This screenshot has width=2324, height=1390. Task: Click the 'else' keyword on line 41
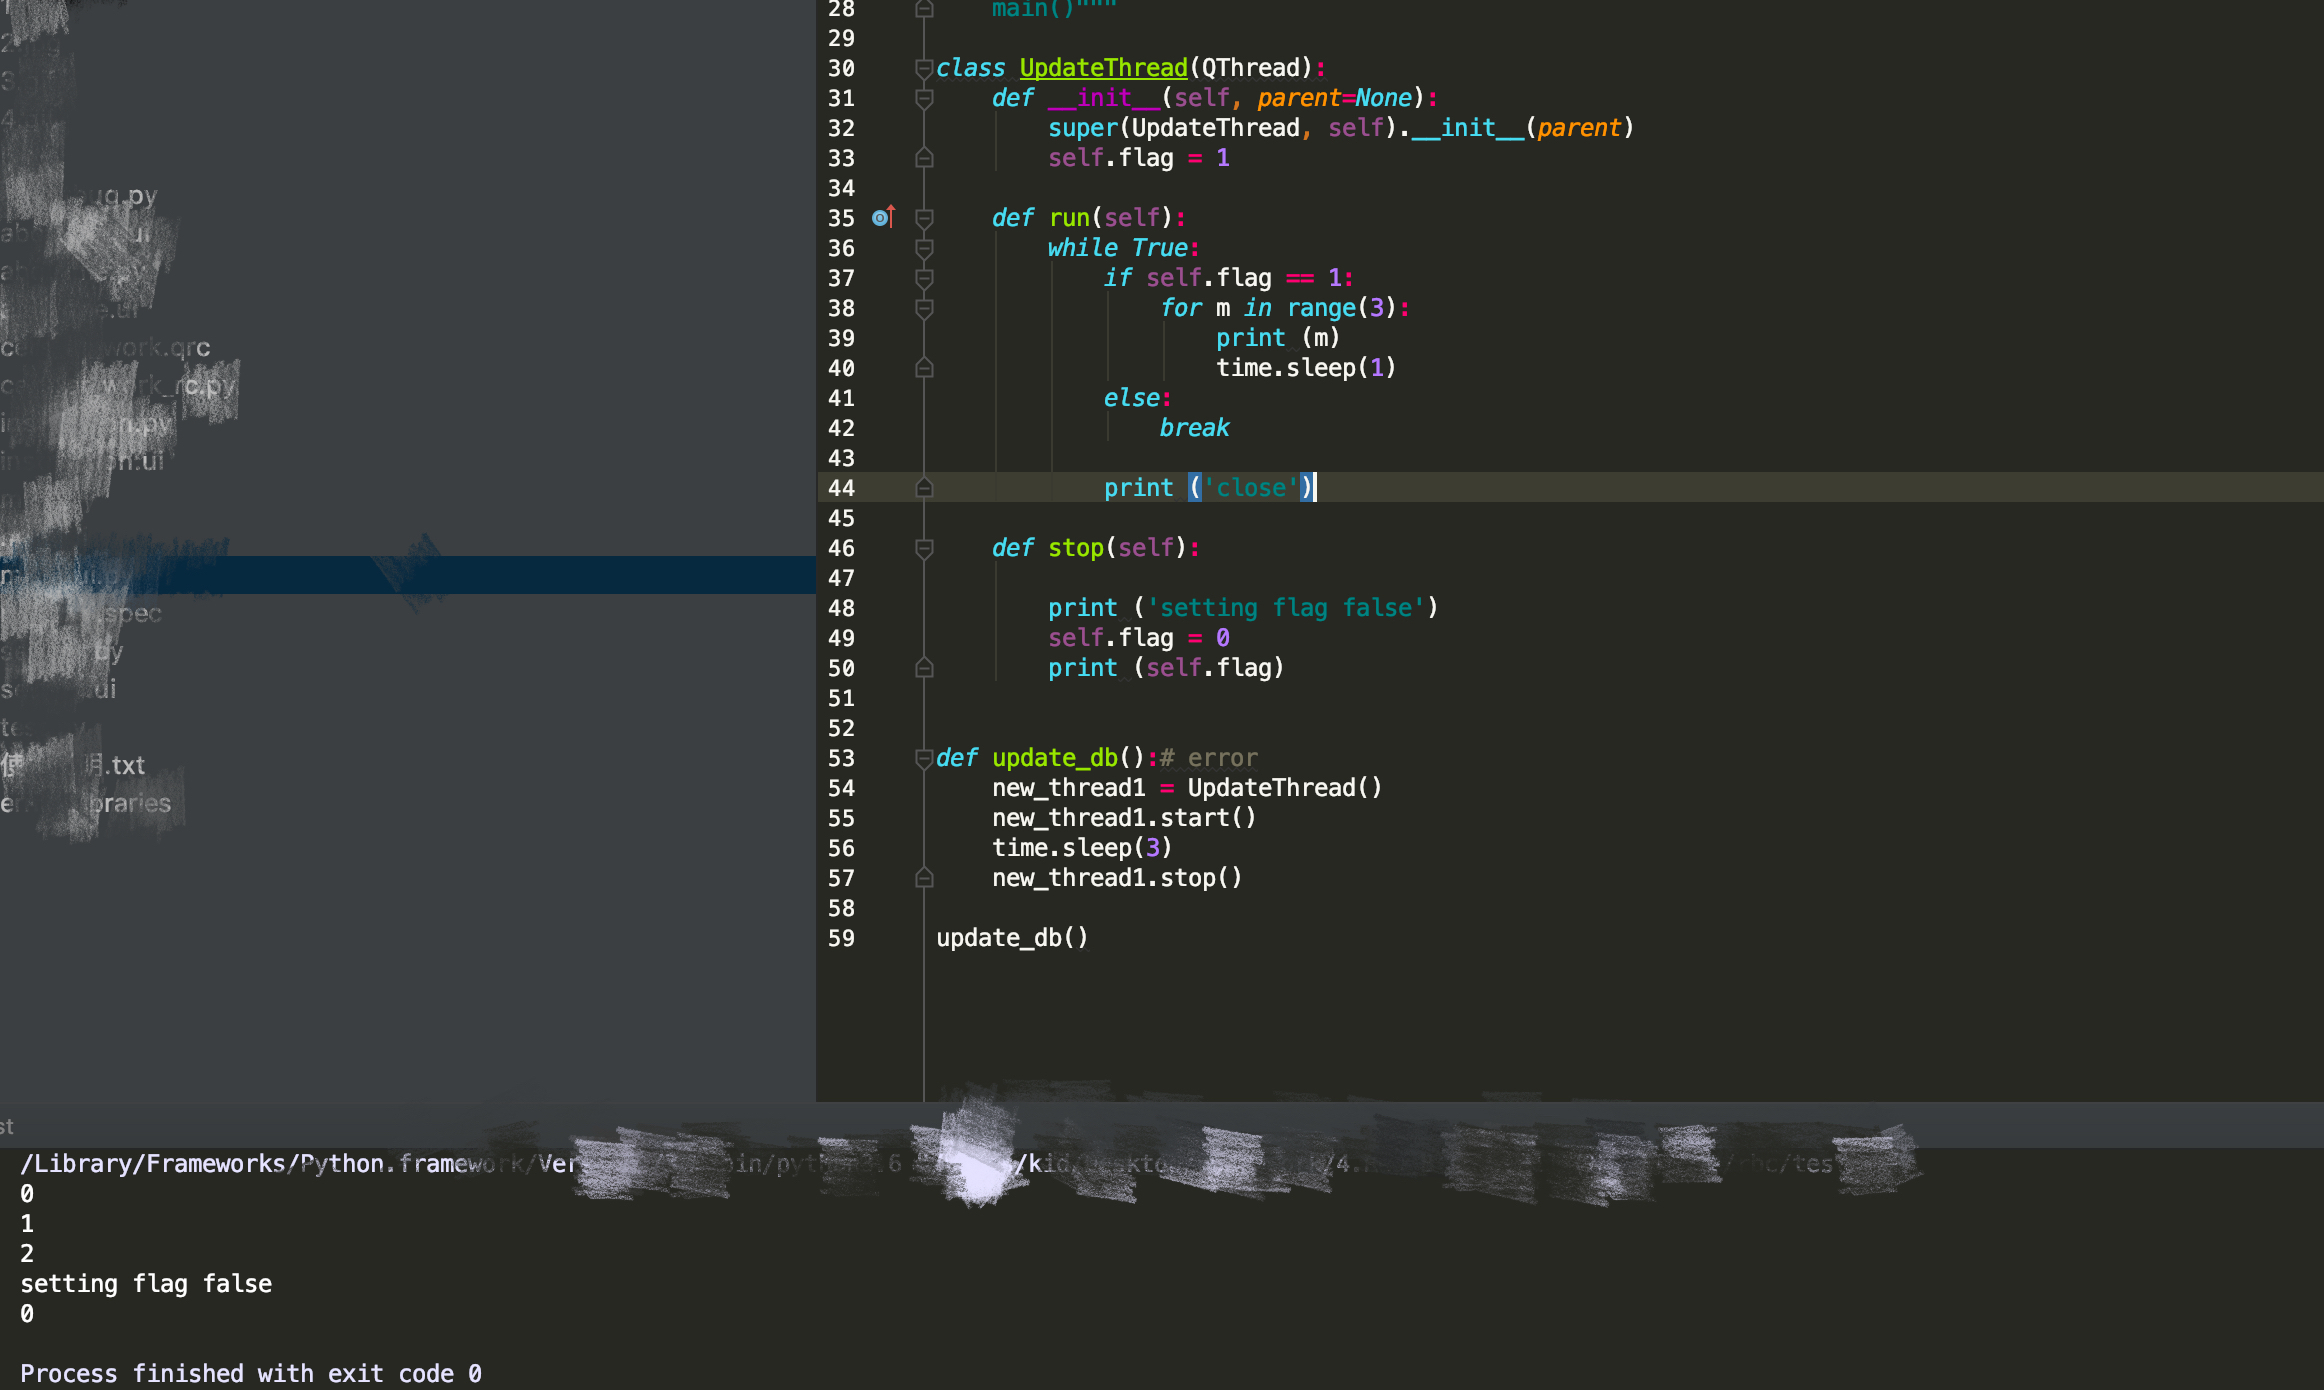pyautogui.click(x=1131, y=398)
